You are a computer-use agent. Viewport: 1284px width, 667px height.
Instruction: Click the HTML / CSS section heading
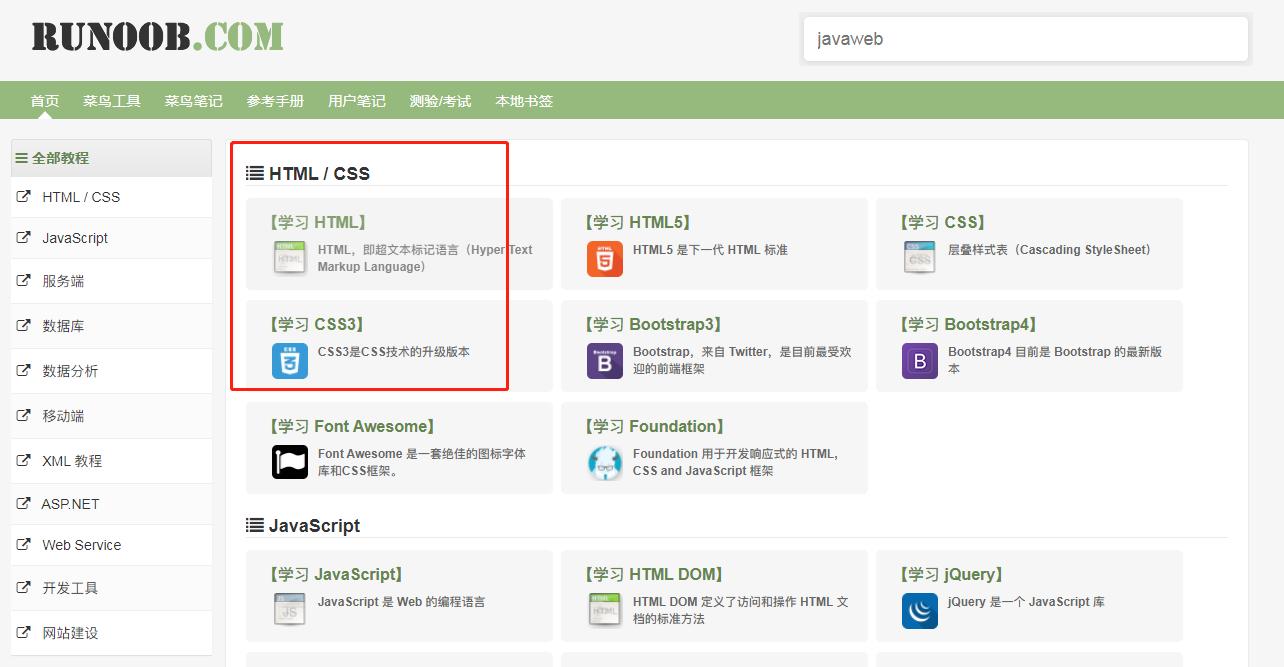319,174
